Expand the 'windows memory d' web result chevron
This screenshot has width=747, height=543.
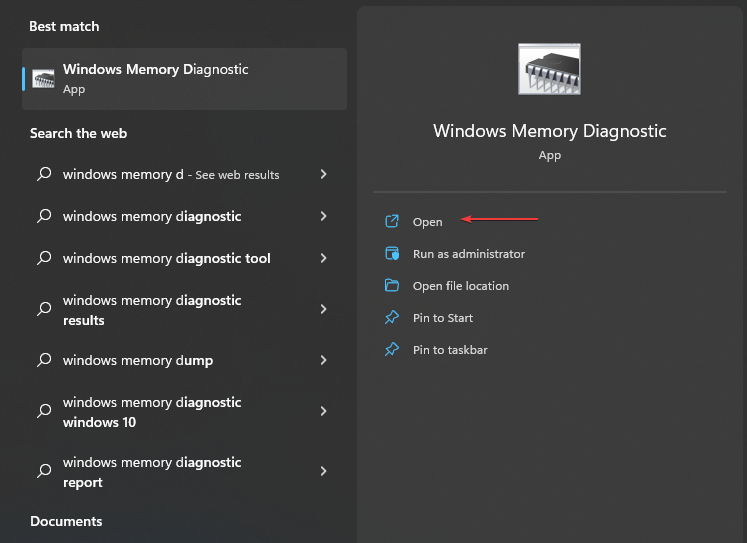323,174
